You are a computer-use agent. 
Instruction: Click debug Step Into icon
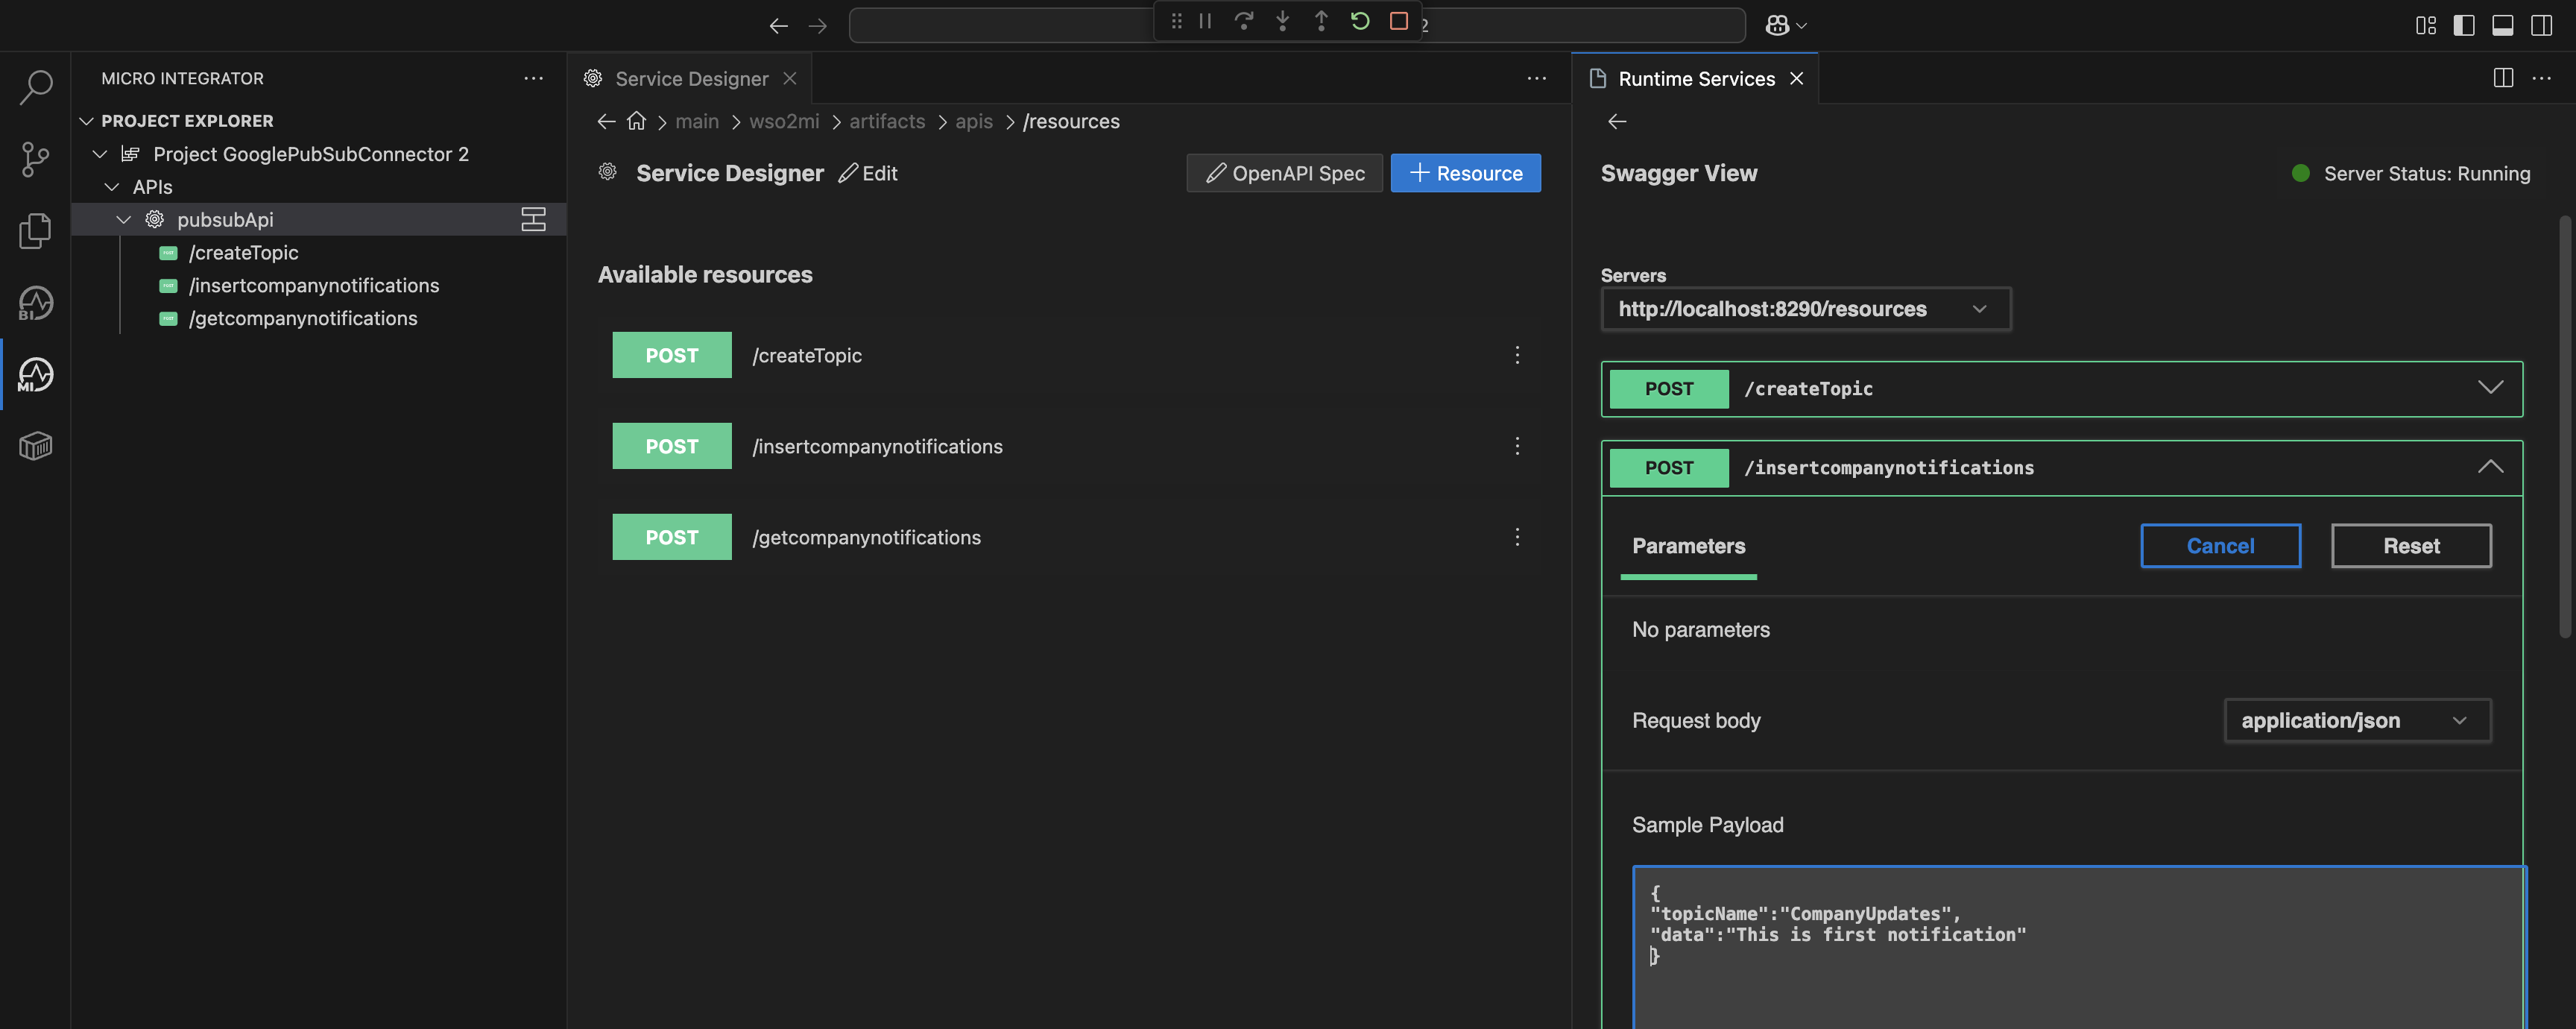coord(1282,21)
